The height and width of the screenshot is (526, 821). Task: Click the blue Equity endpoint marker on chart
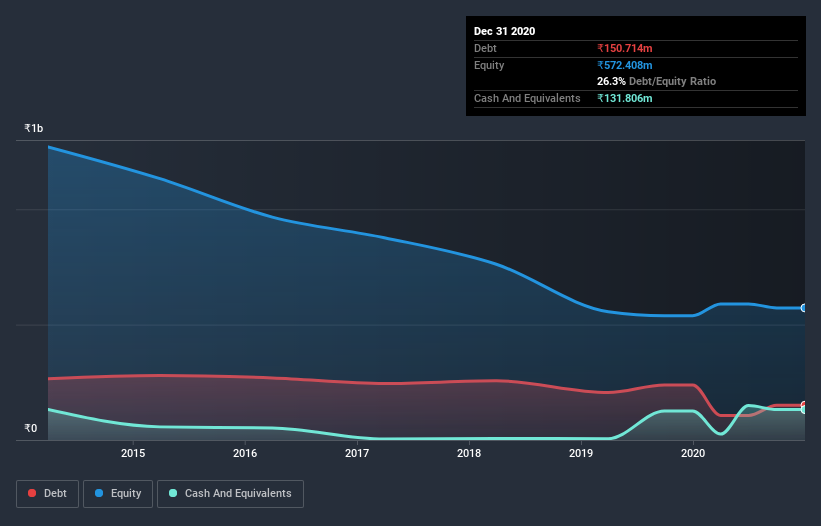(x=804, y=308)
